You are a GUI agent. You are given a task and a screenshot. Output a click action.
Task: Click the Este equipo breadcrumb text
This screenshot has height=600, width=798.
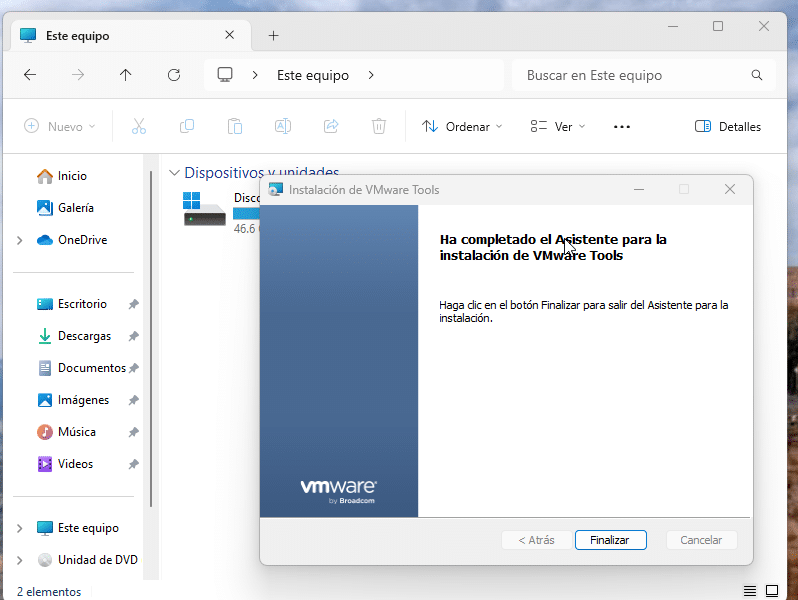[x=313, y=75]
